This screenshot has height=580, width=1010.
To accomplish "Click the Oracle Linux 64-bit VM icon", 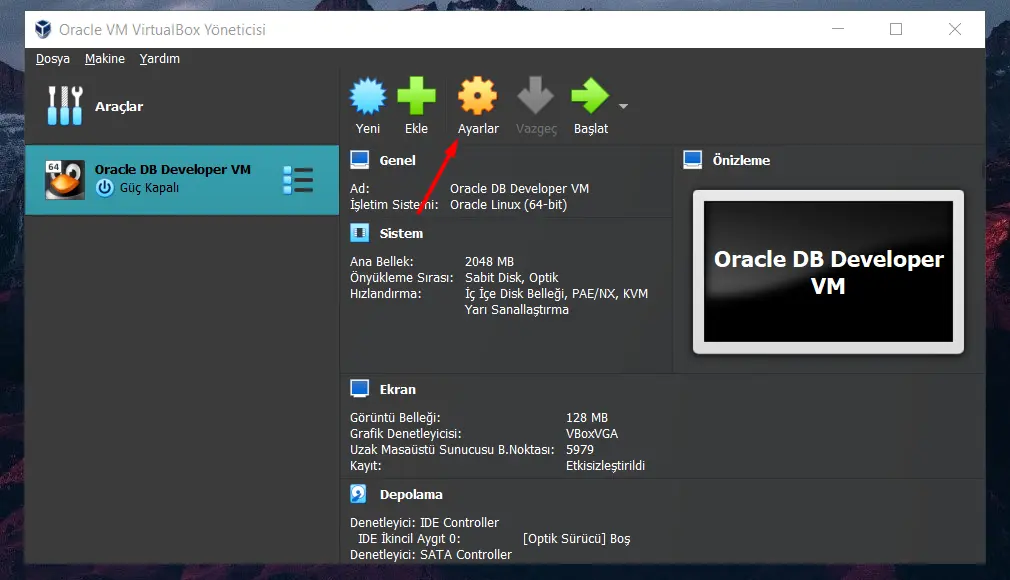I will tap(65, 180).
